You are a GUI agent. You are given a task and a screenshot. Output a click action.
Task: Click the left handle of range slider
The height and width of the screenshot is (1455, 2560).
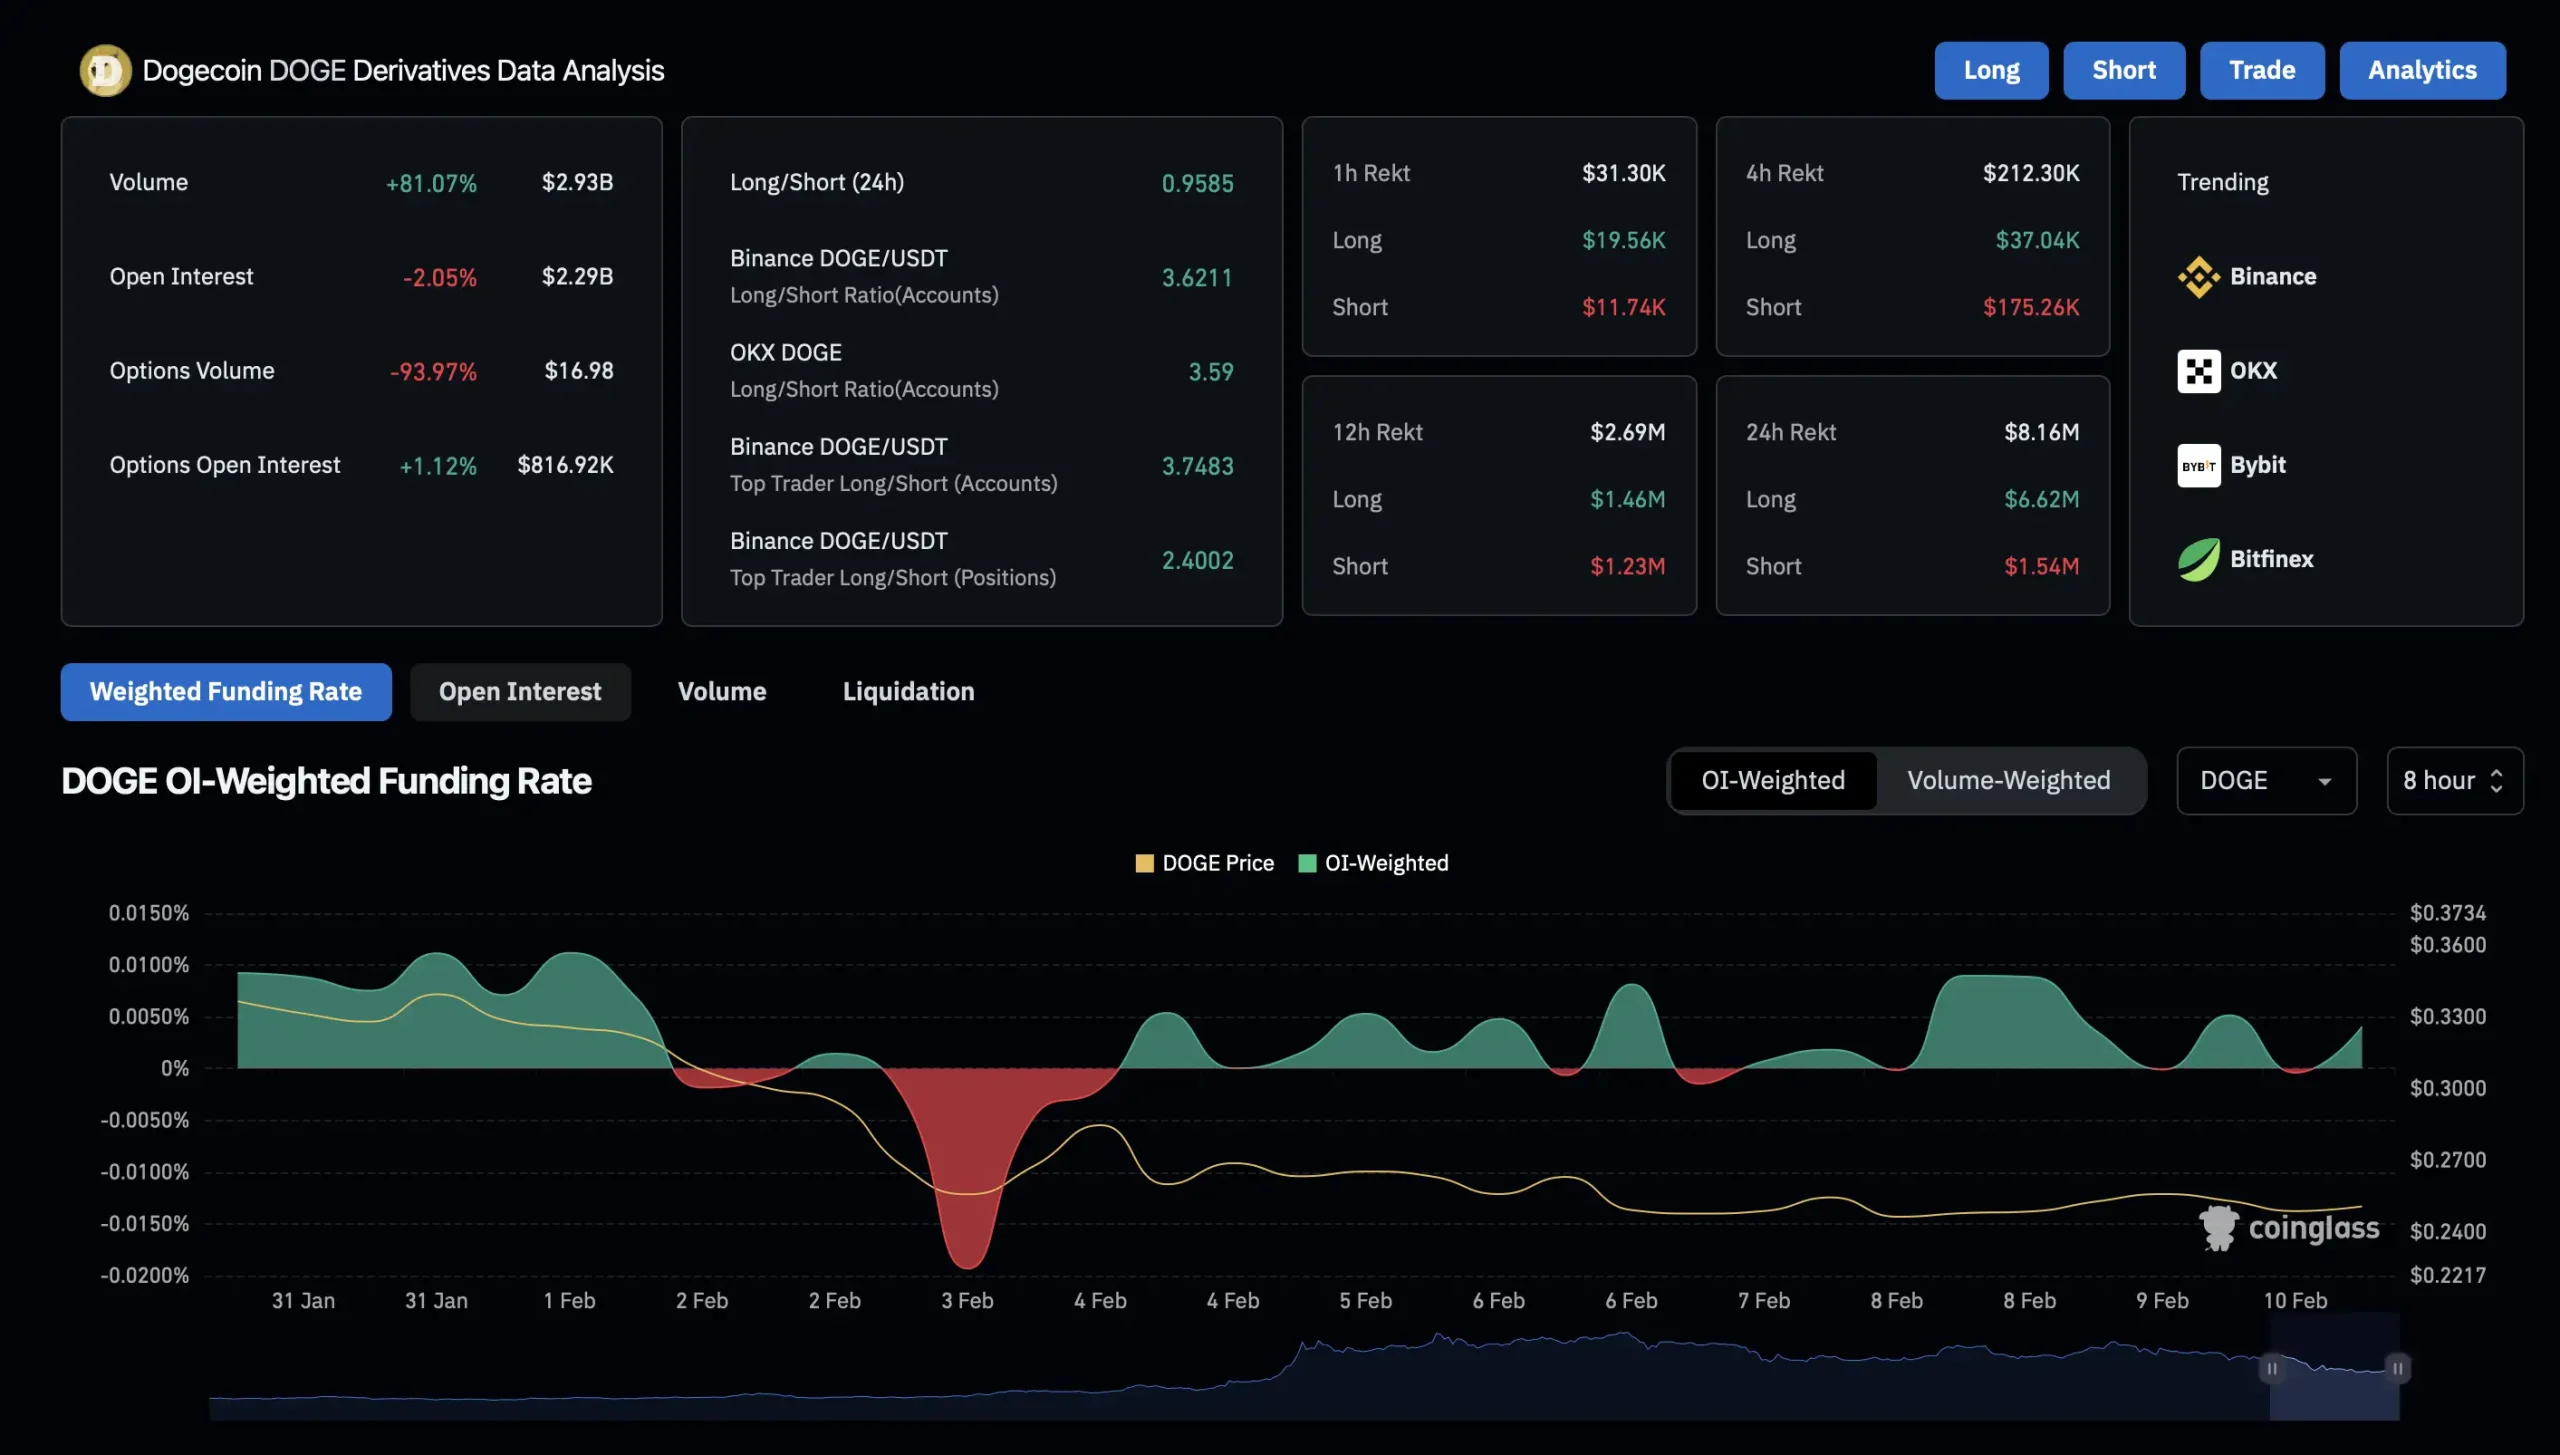2271,1368
